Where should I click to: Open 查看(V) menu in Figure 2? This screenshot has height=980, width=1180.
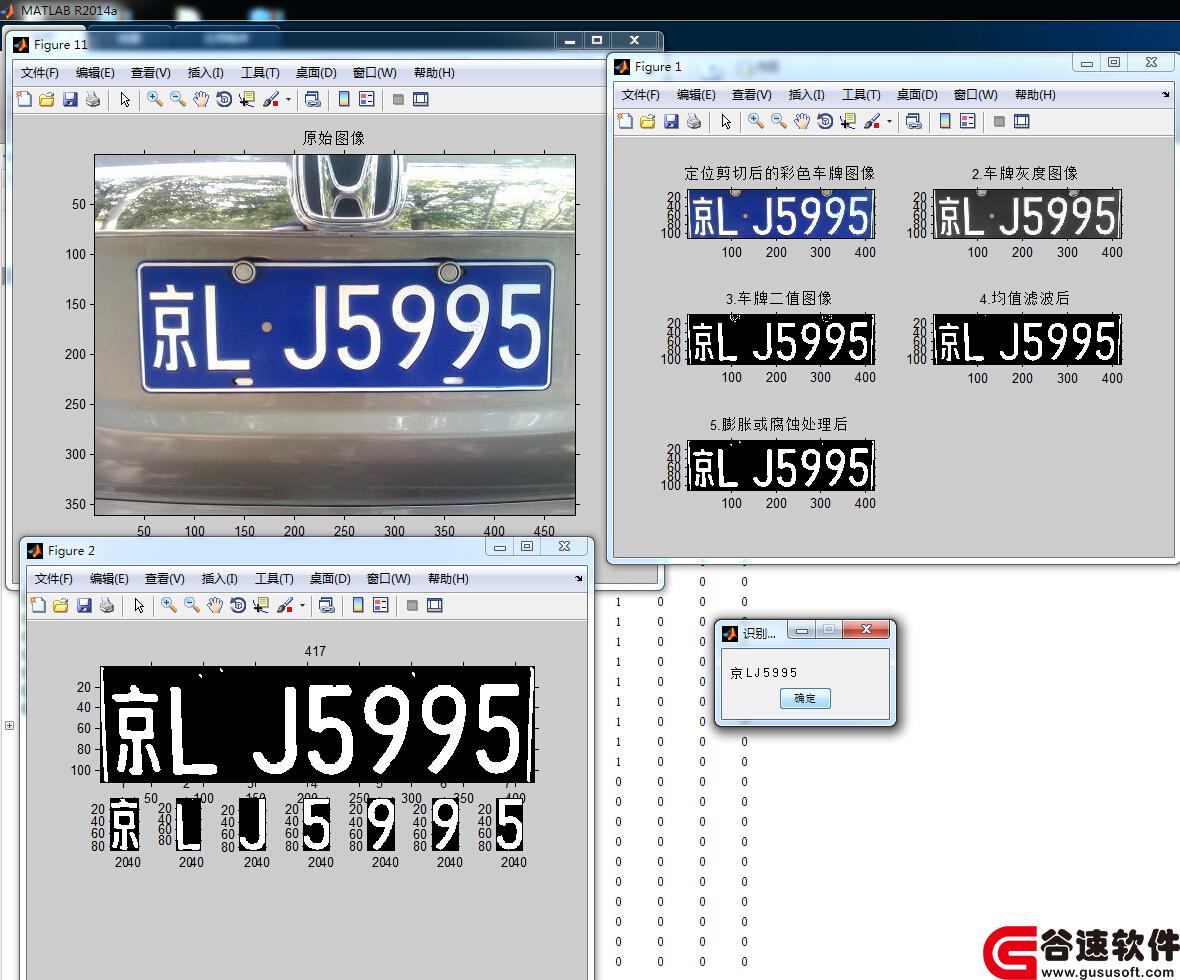pyautogui.click(x=164, y=579)
